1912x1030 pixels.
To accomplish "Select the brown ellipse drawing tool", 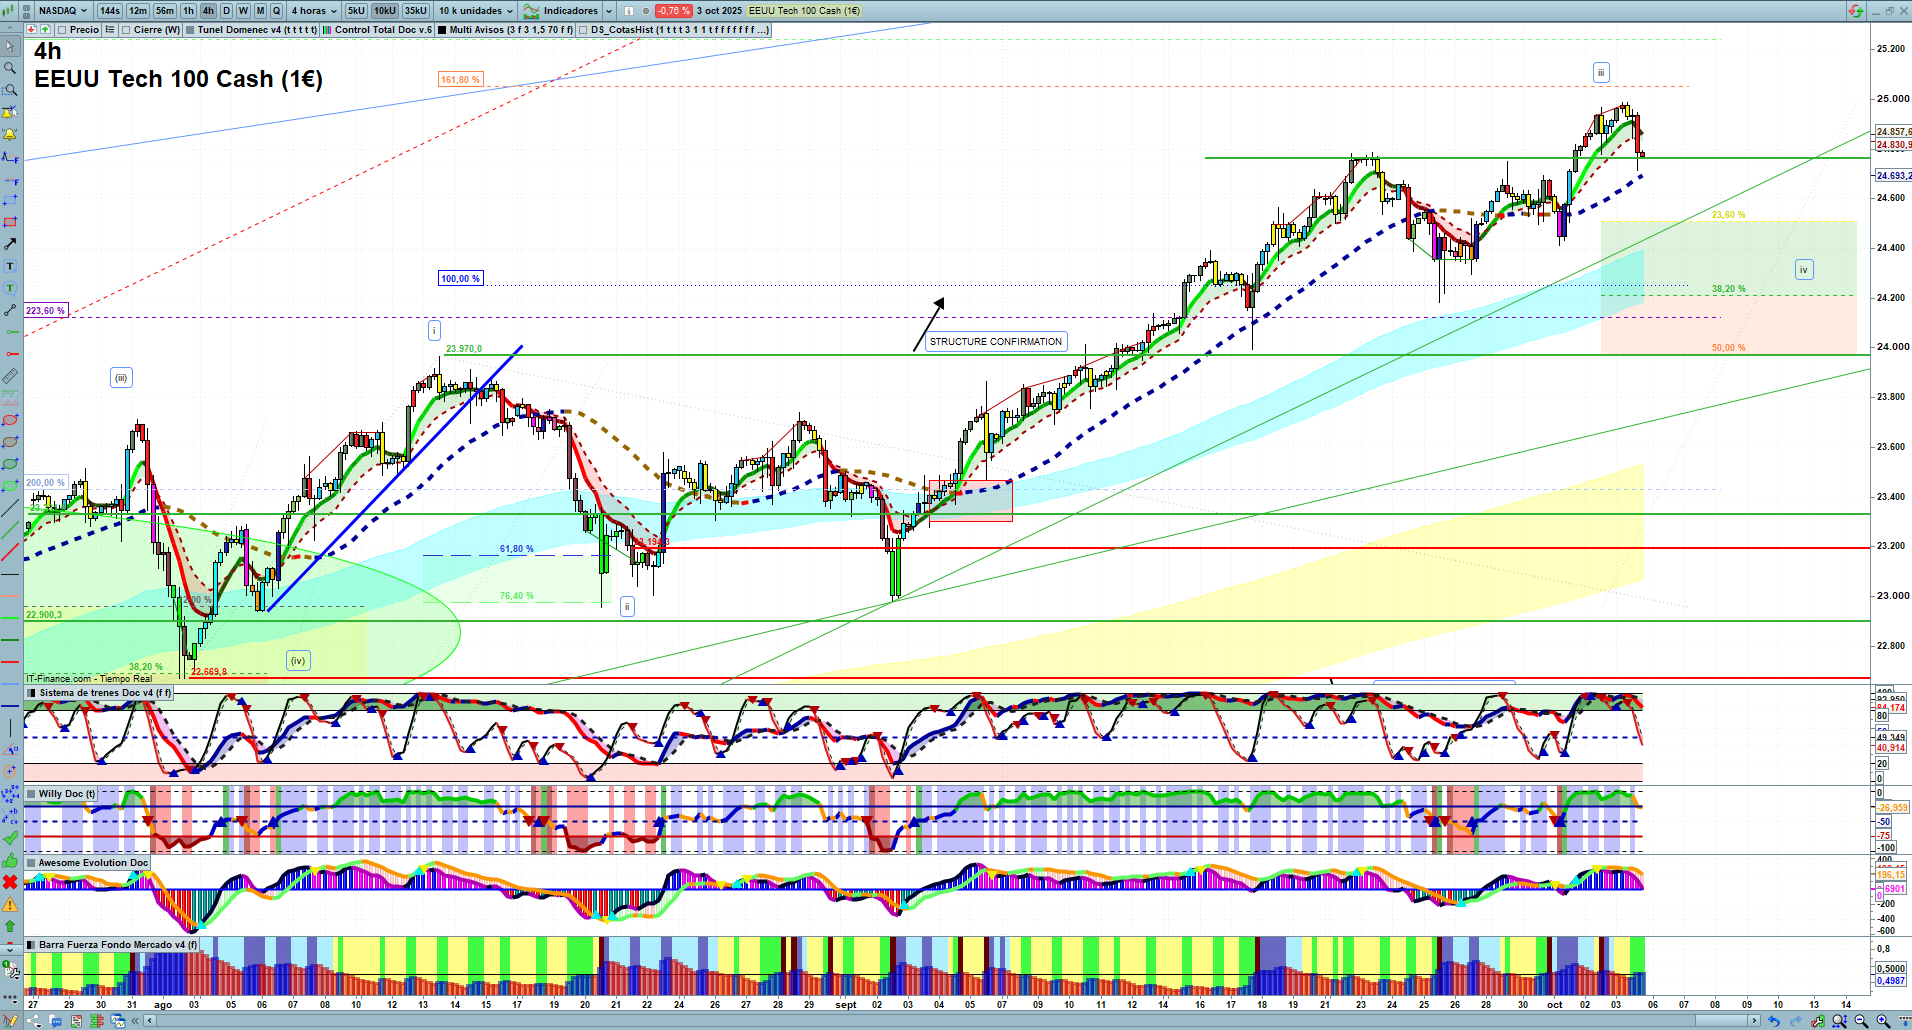I will (x=10, y=442).
